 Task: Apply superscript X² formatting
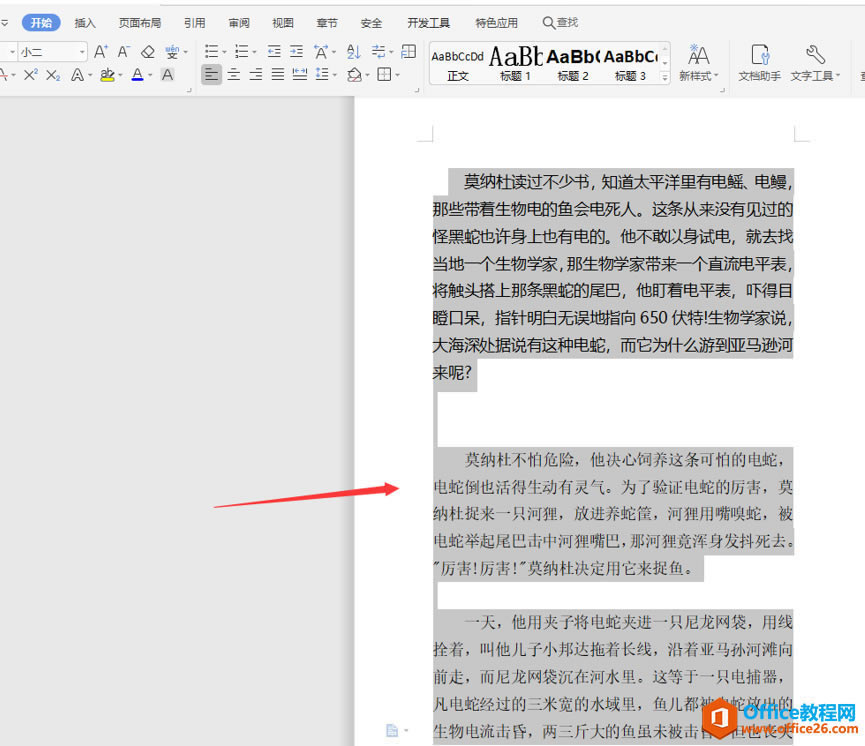pos(31,74)
